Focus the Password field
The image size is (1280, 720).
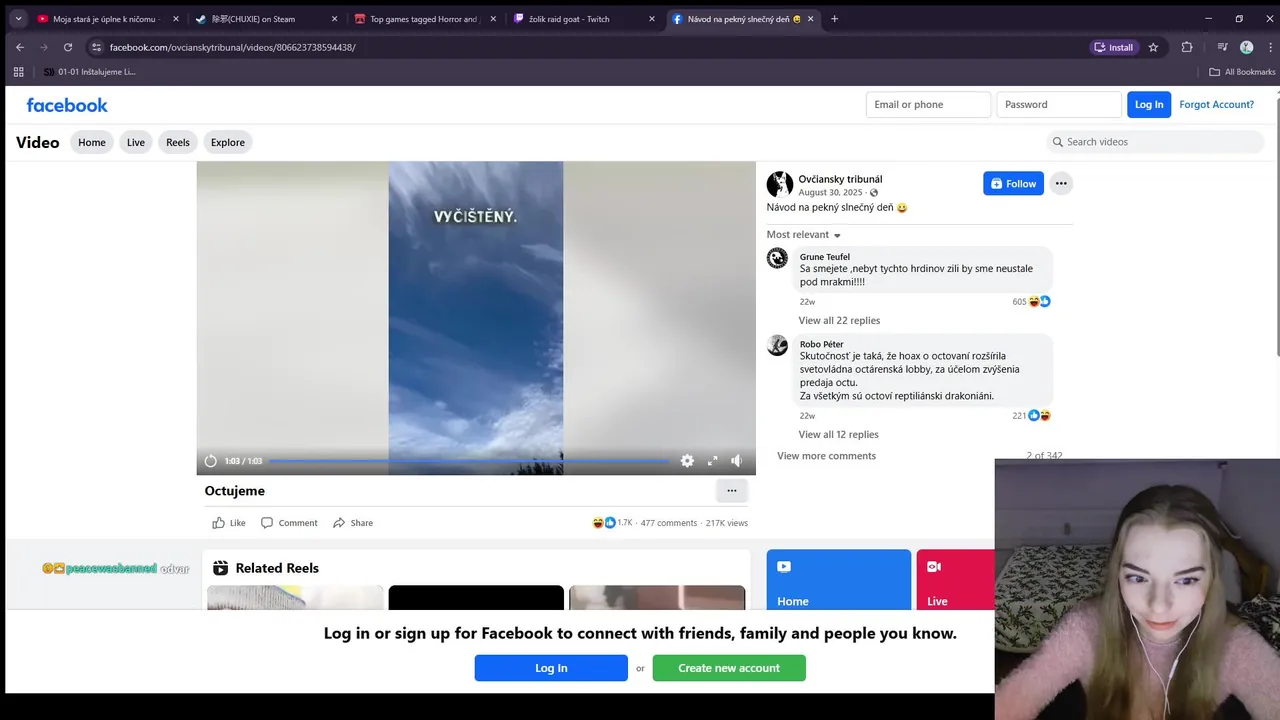tap(1059, 104)
